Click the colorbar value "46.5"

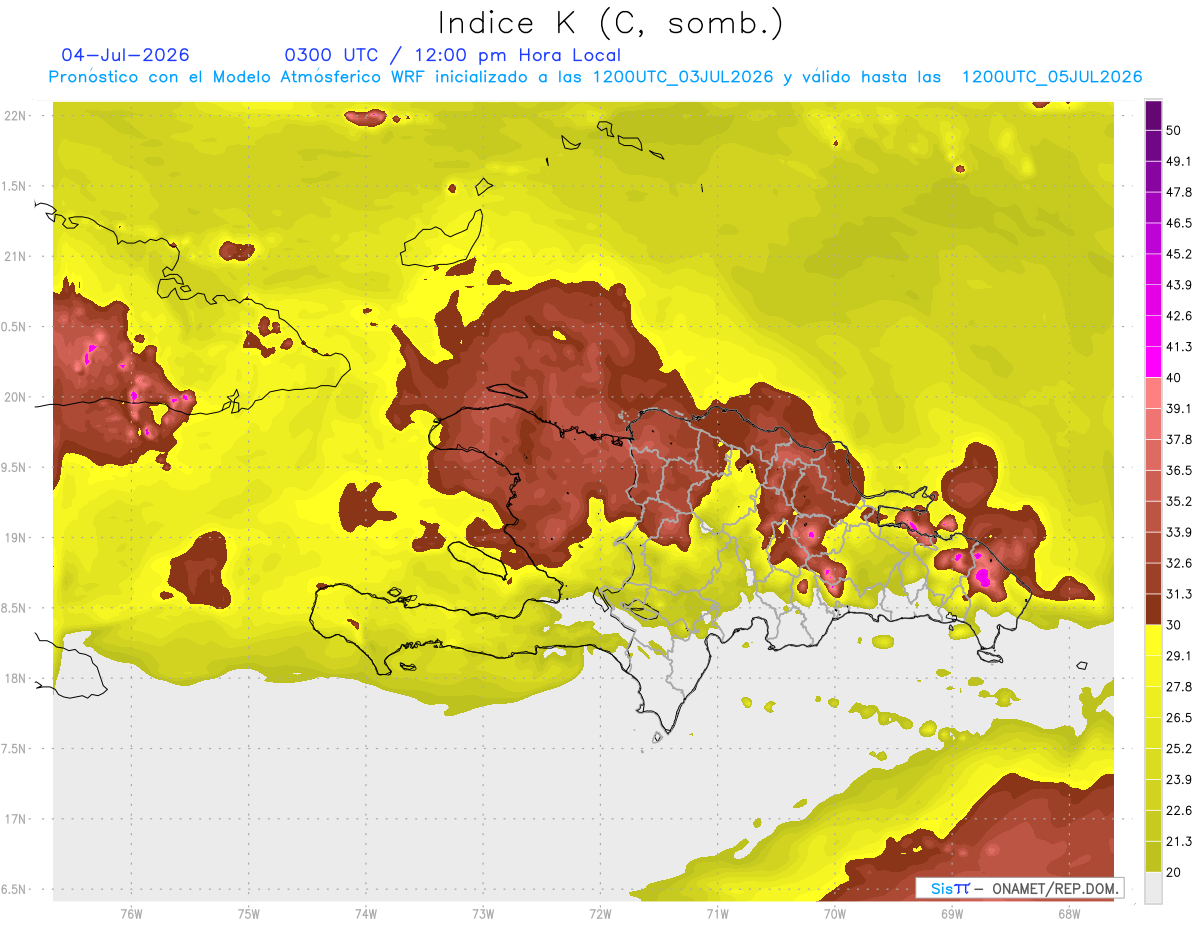tap(1178, 223)
